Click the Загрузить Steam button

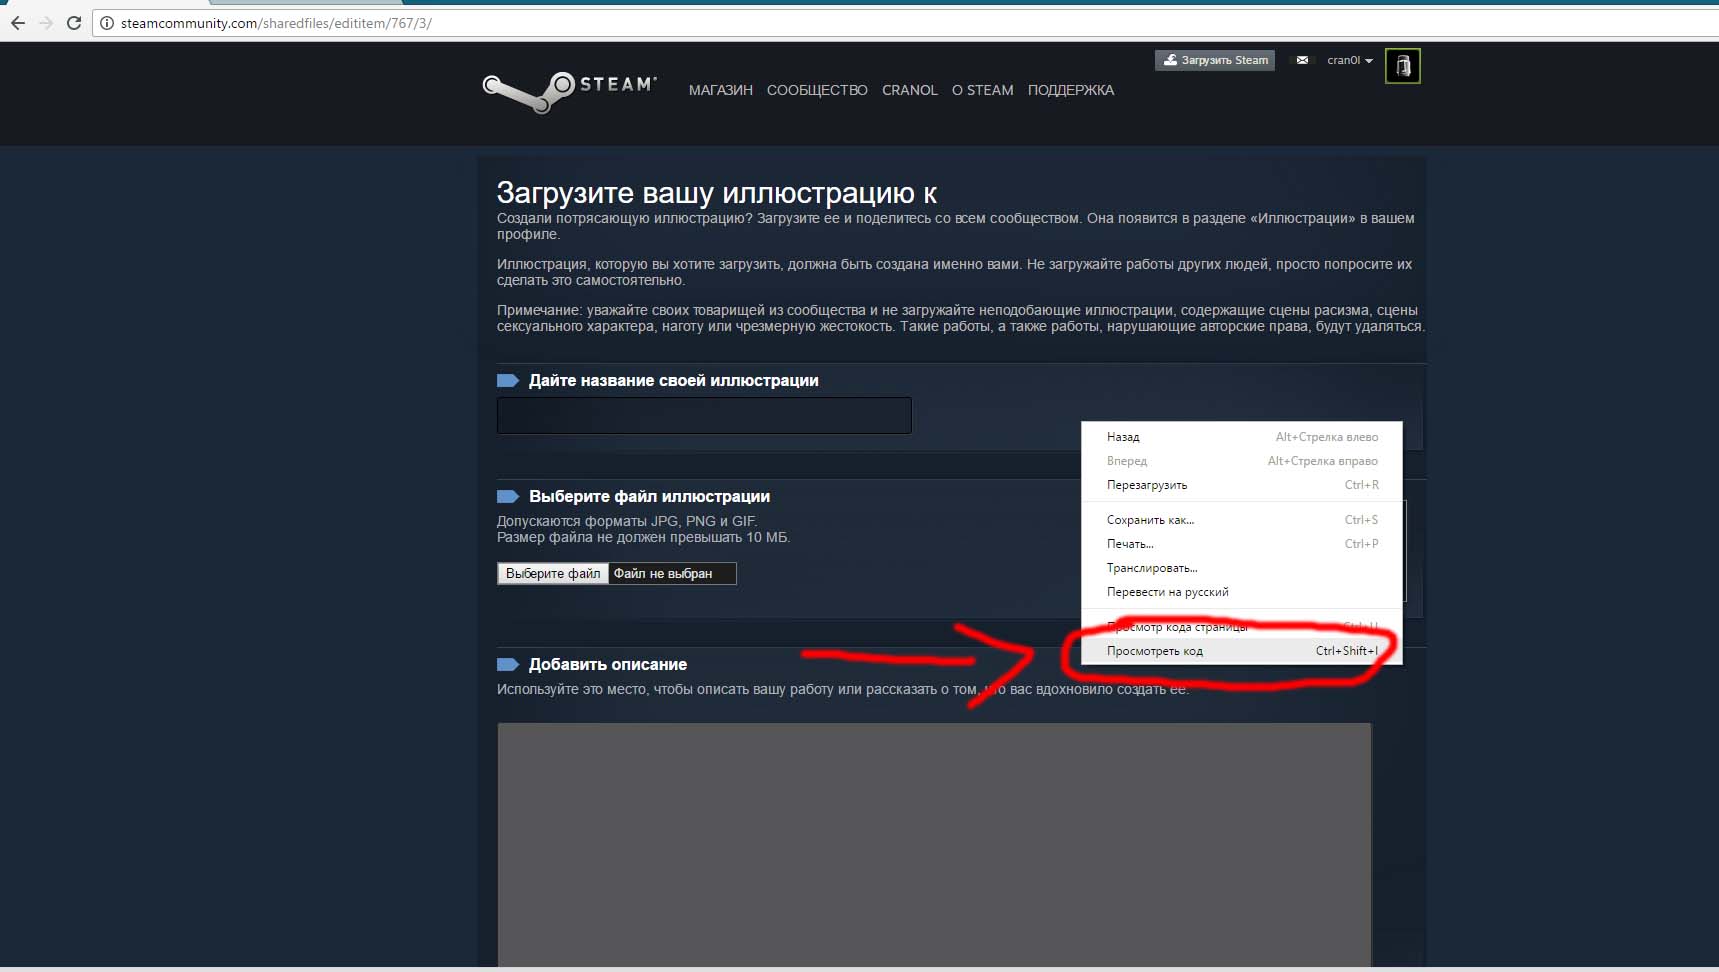coord(1215,60)
